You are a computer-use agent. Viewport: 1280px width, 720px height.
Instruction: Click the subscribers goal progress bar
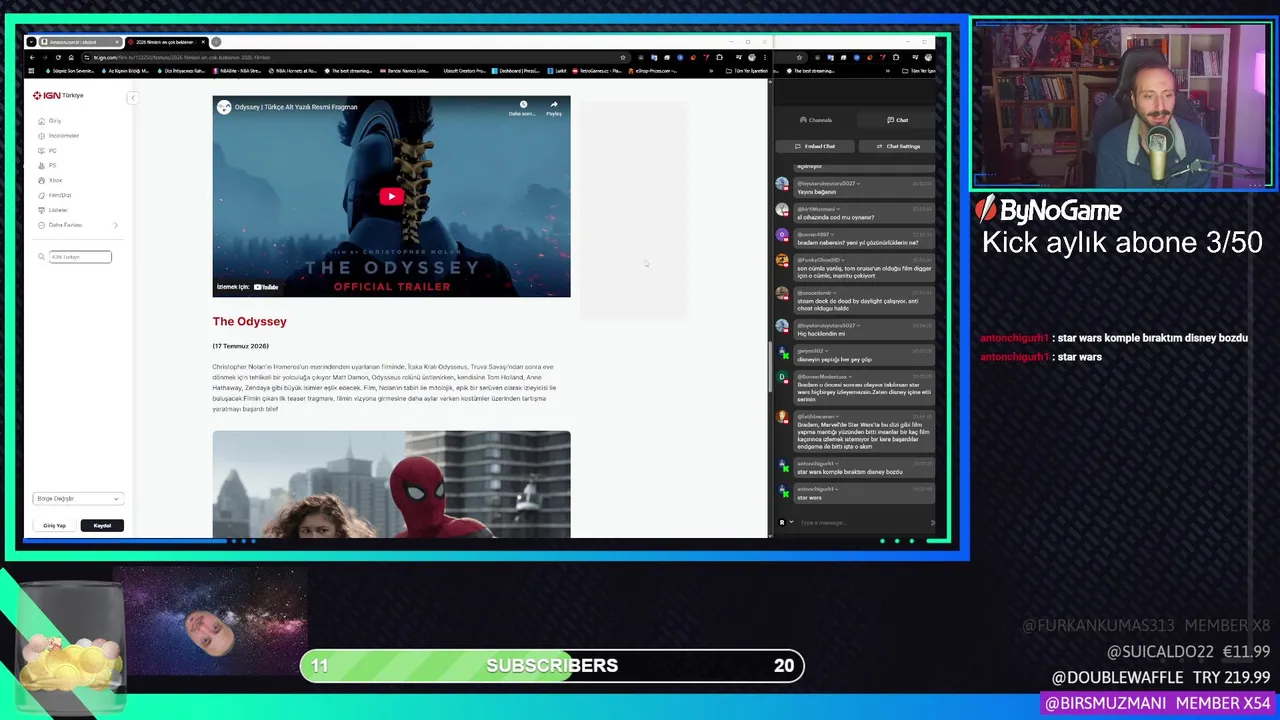click(552, 665)
